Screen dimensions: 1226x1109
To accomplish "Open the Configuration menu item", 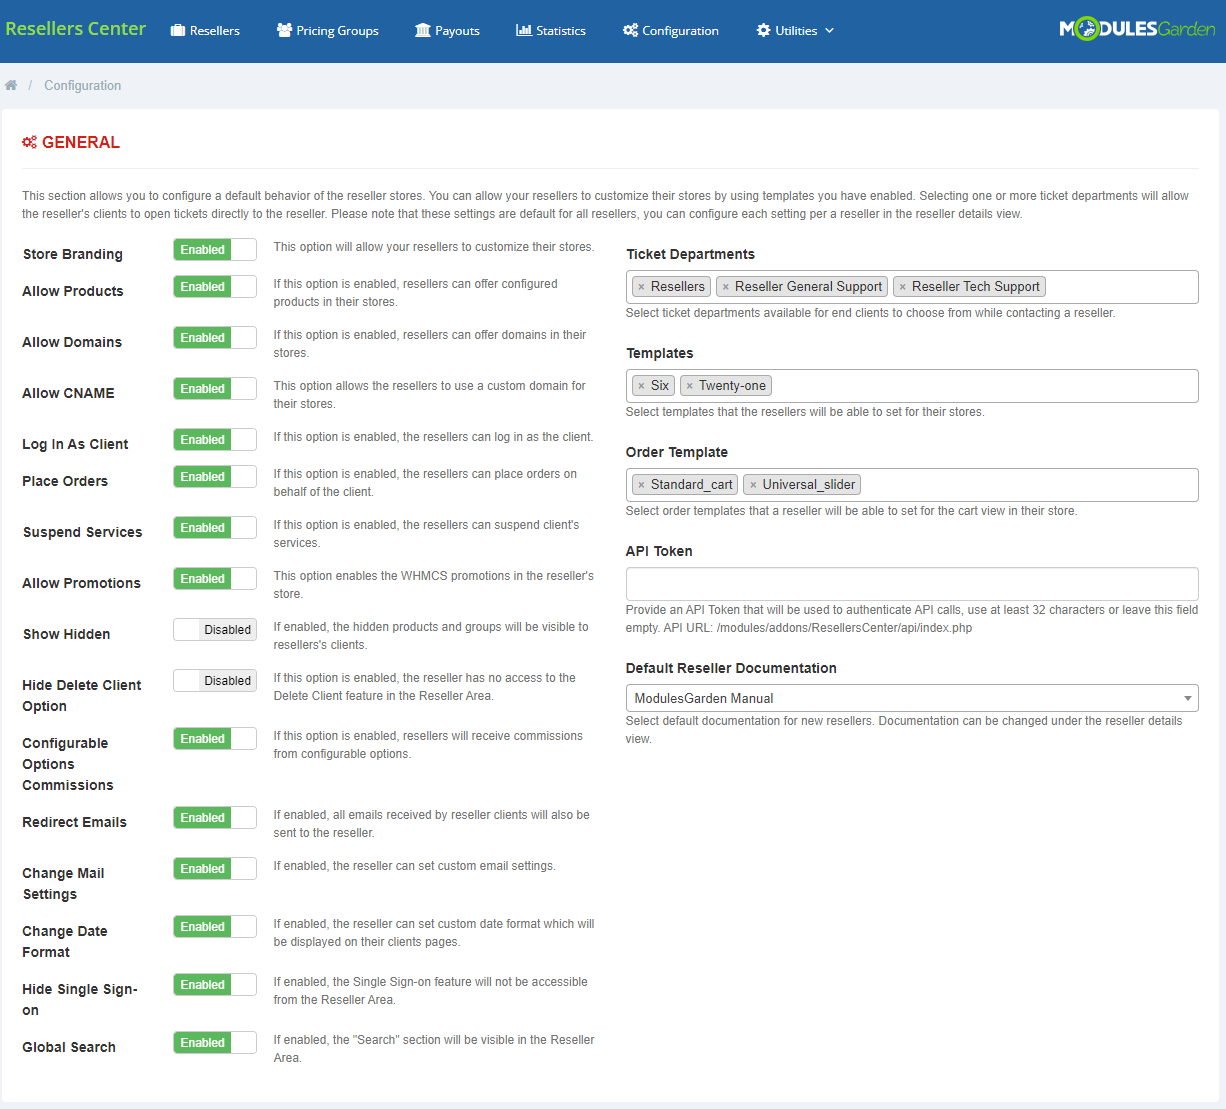I will click(x=671, y=31).
